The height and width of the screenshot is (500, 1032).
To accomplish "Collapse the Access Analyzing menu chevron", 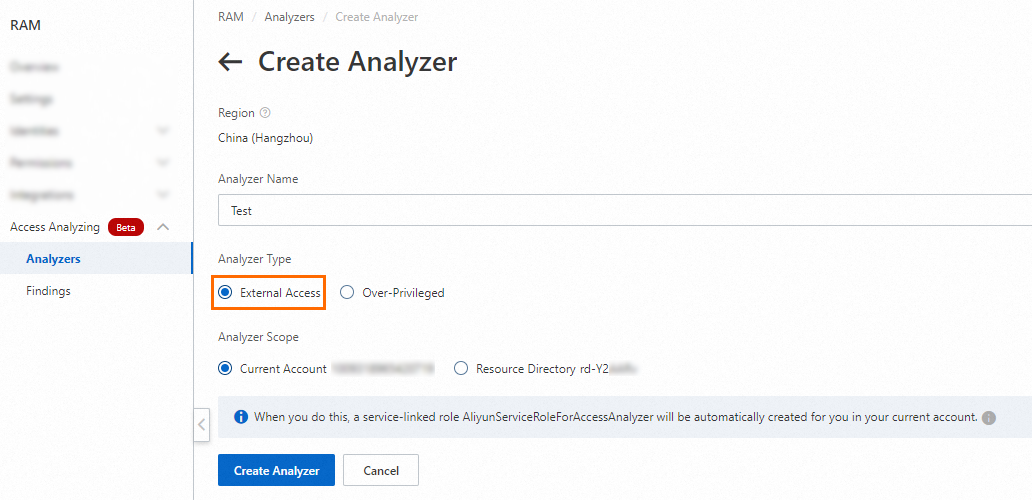I will coord(164,227).
